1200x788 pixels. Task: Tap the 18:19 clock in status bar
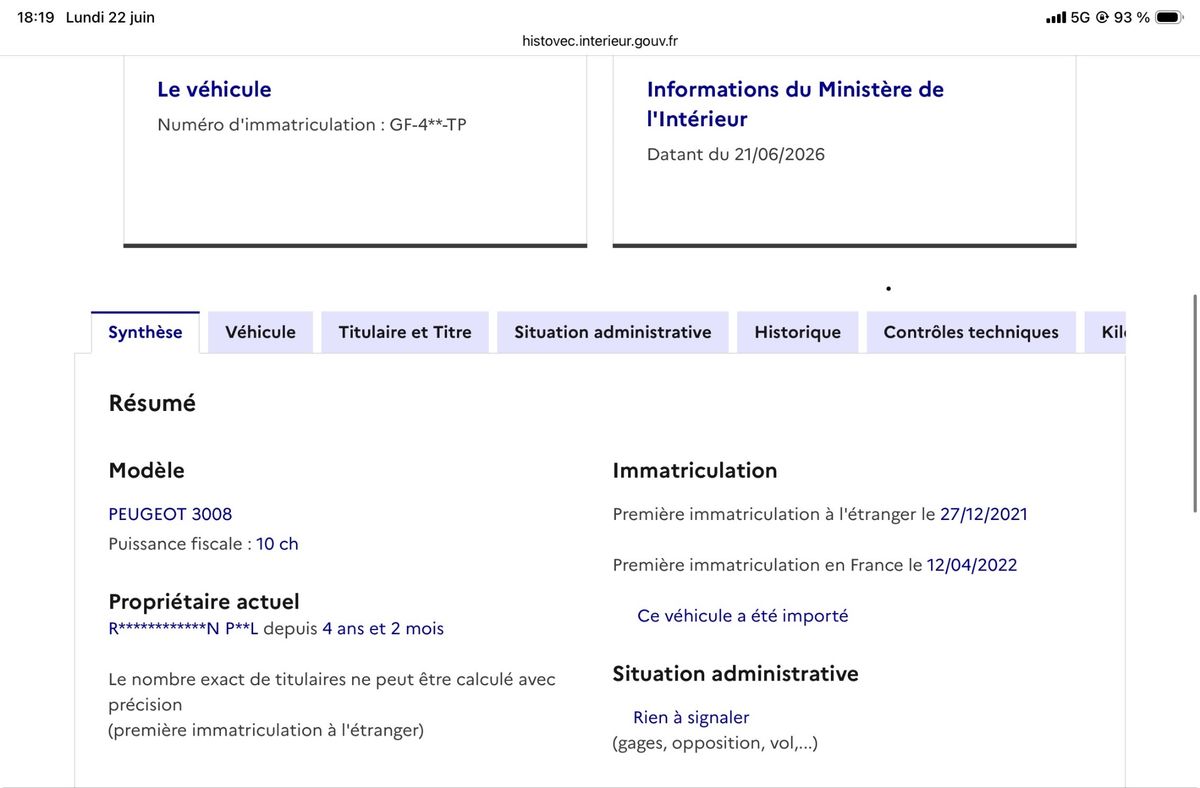(x=36, y=17)
